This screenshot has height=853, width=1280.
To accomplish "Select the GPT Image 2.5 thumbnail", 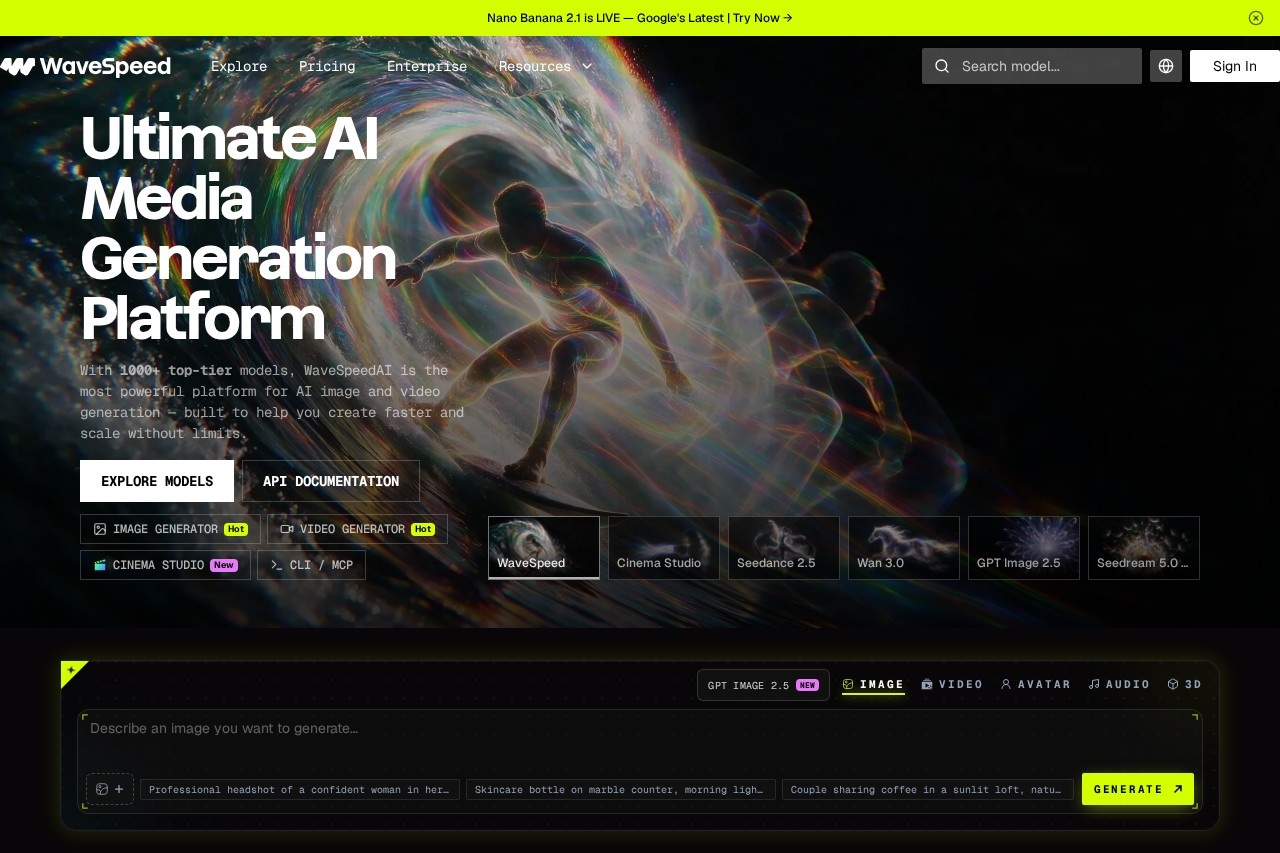I will point(1024,548).
